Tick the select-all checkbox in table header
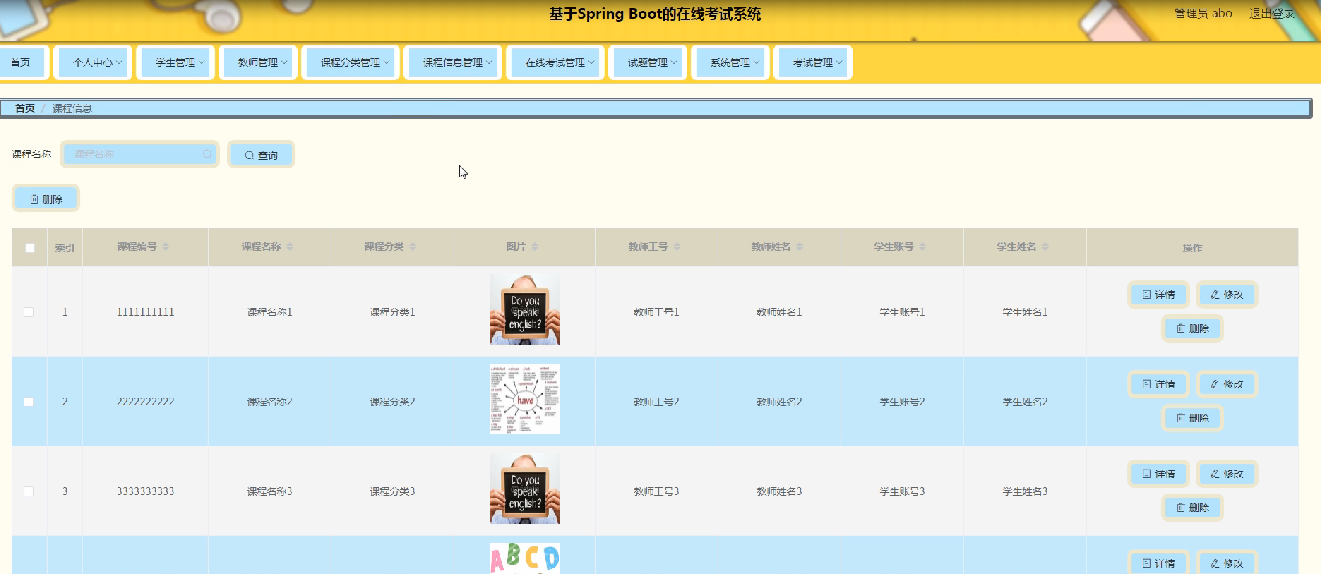The width and height of the screenshot is (1321, 574). pyautogui.click(x=29, y=248)
